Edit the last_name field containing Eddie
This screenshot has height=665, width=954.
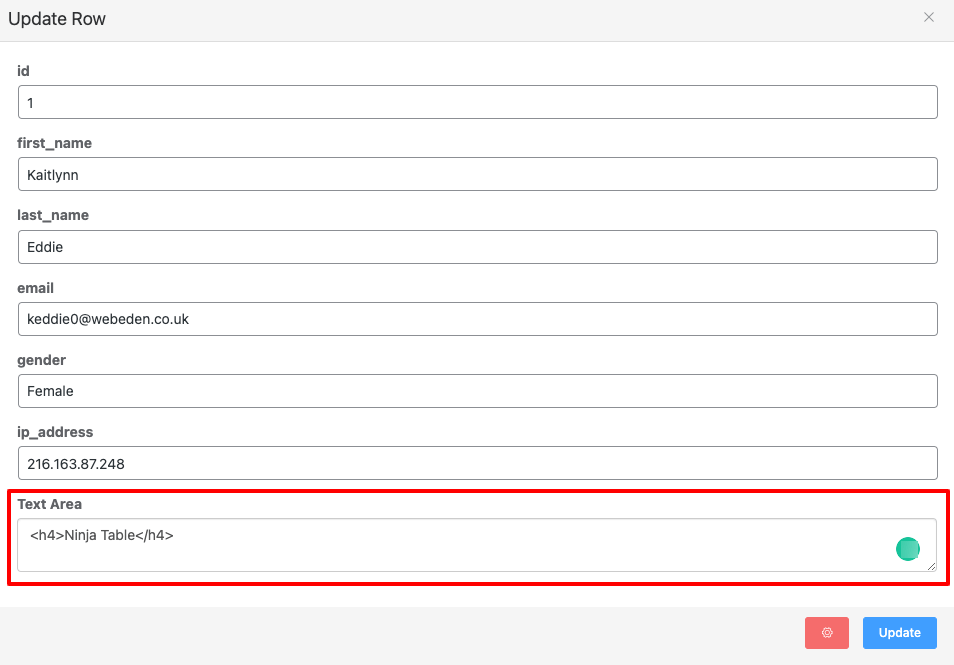pyautogui.click(x=478, y=247)
